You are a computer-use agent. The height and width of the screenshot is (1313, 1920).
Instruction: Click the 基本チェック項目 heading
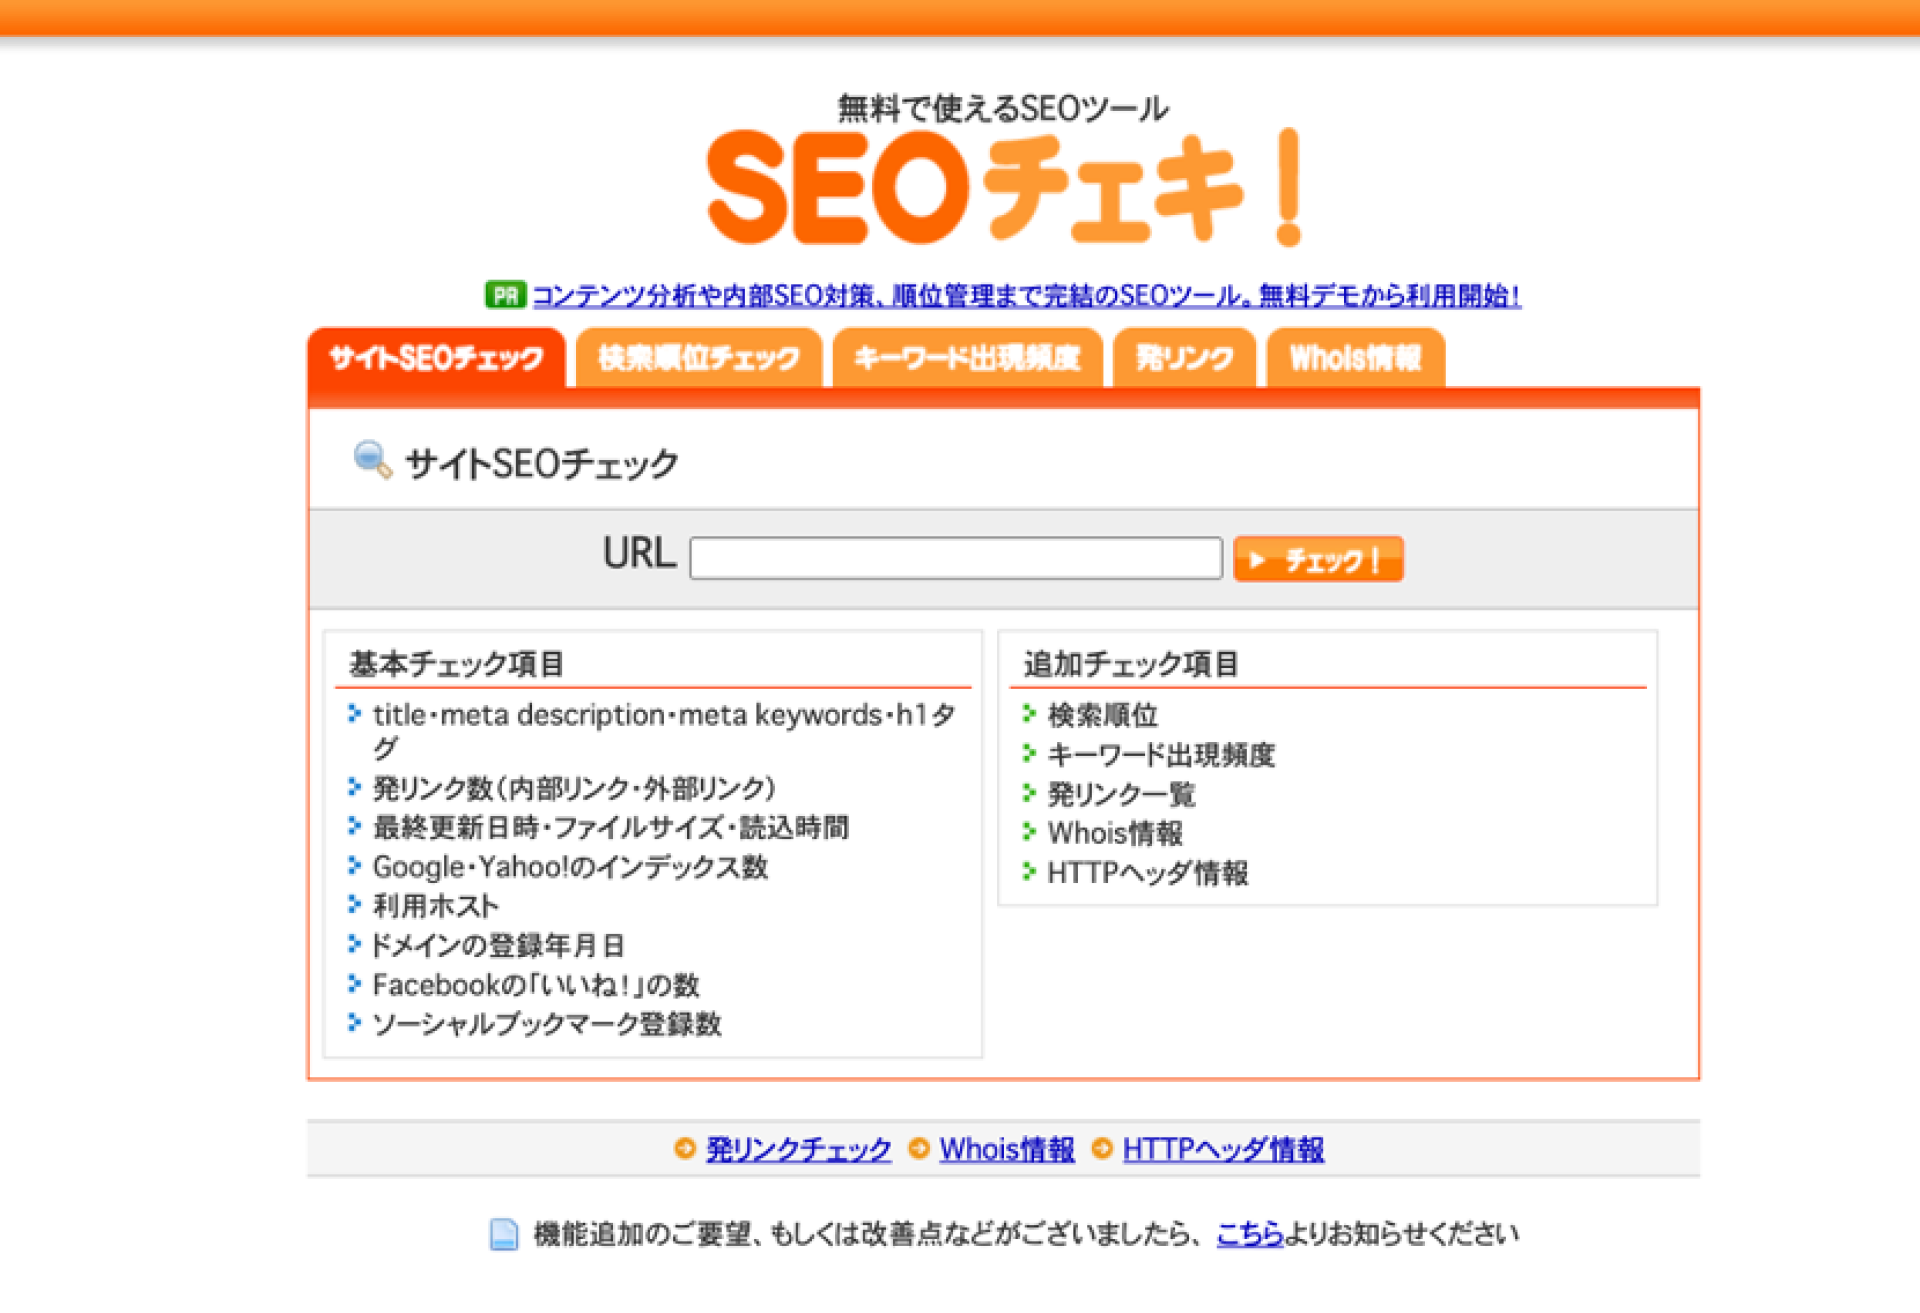coord(457,663)
